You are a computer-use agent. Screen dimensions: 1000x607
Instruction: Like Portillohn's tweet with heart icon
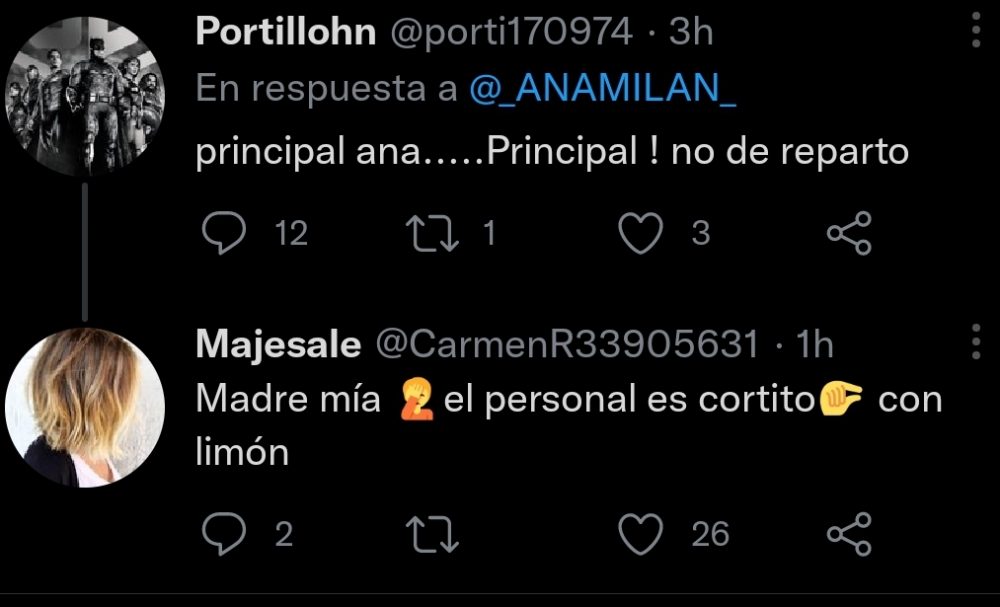[640, 233]
